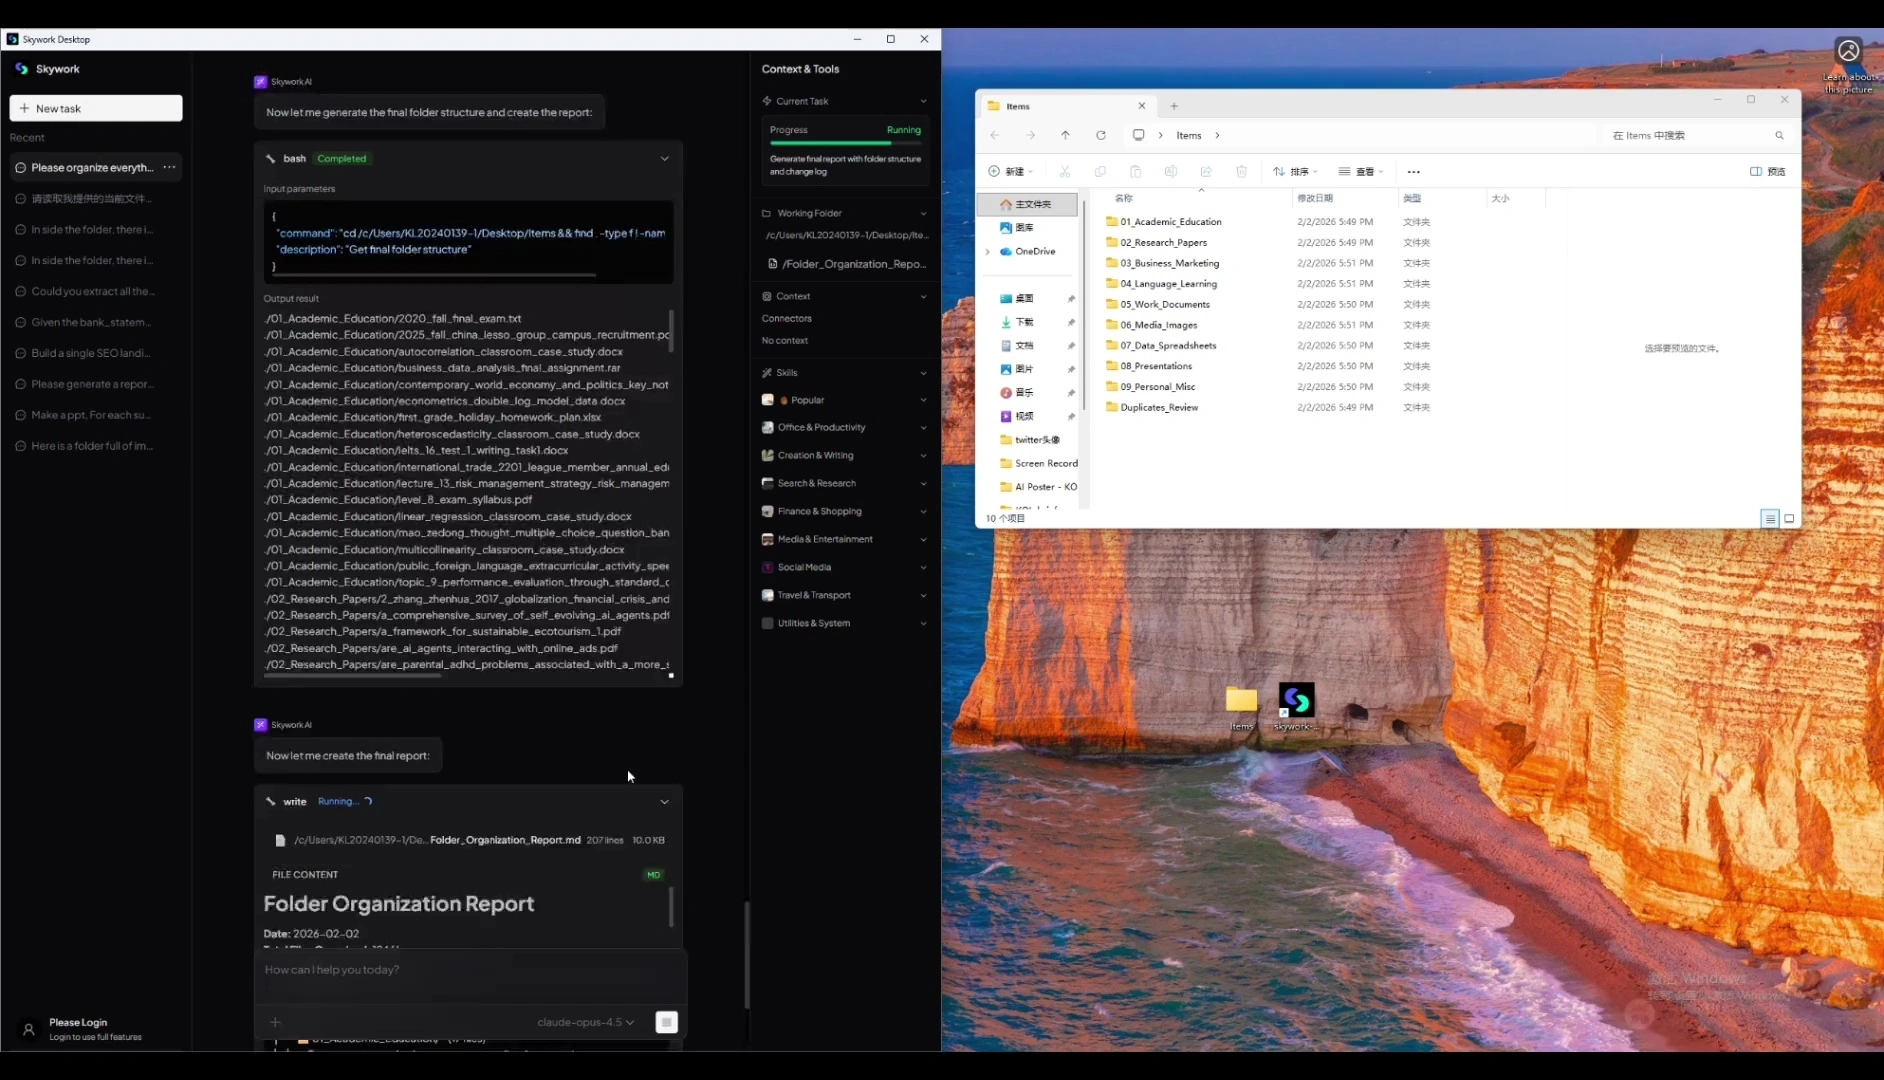The width and height of the screenshot is (1884, 1080).
Task: Toggle the File Explorer preview pane
Action: (x=1767, y=172)
